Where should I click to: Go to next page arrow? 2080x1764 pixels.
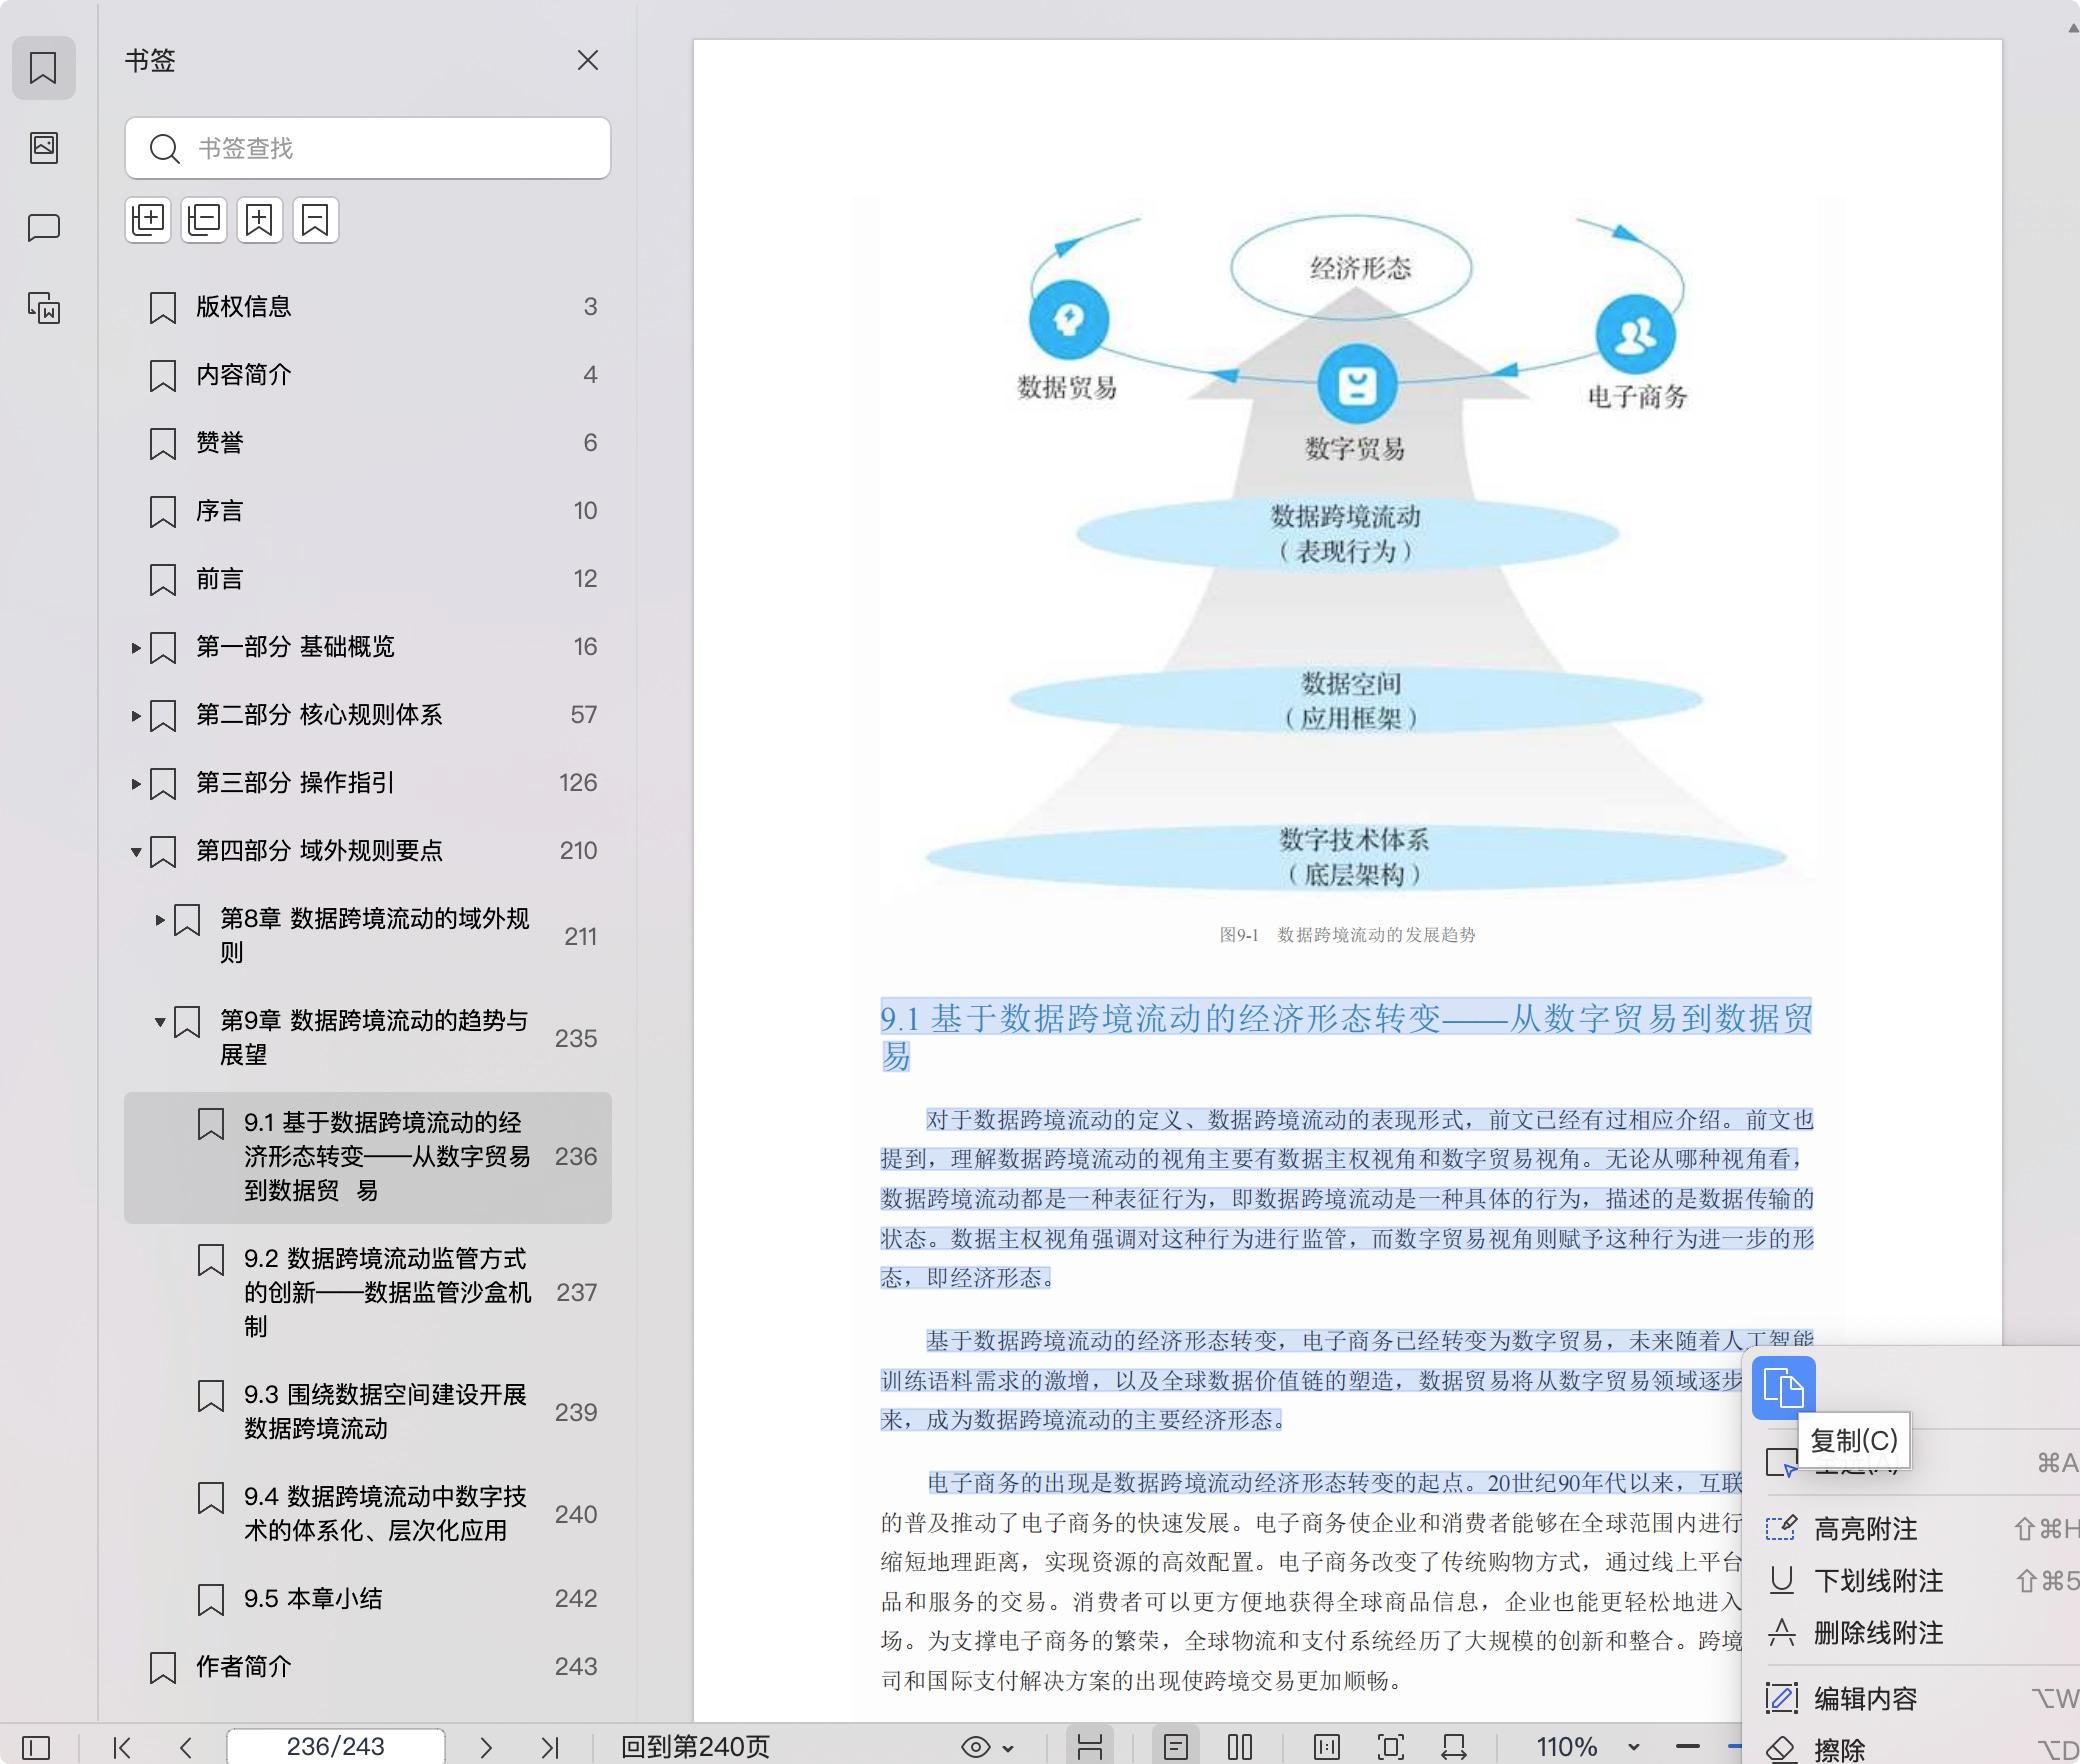486,1747
